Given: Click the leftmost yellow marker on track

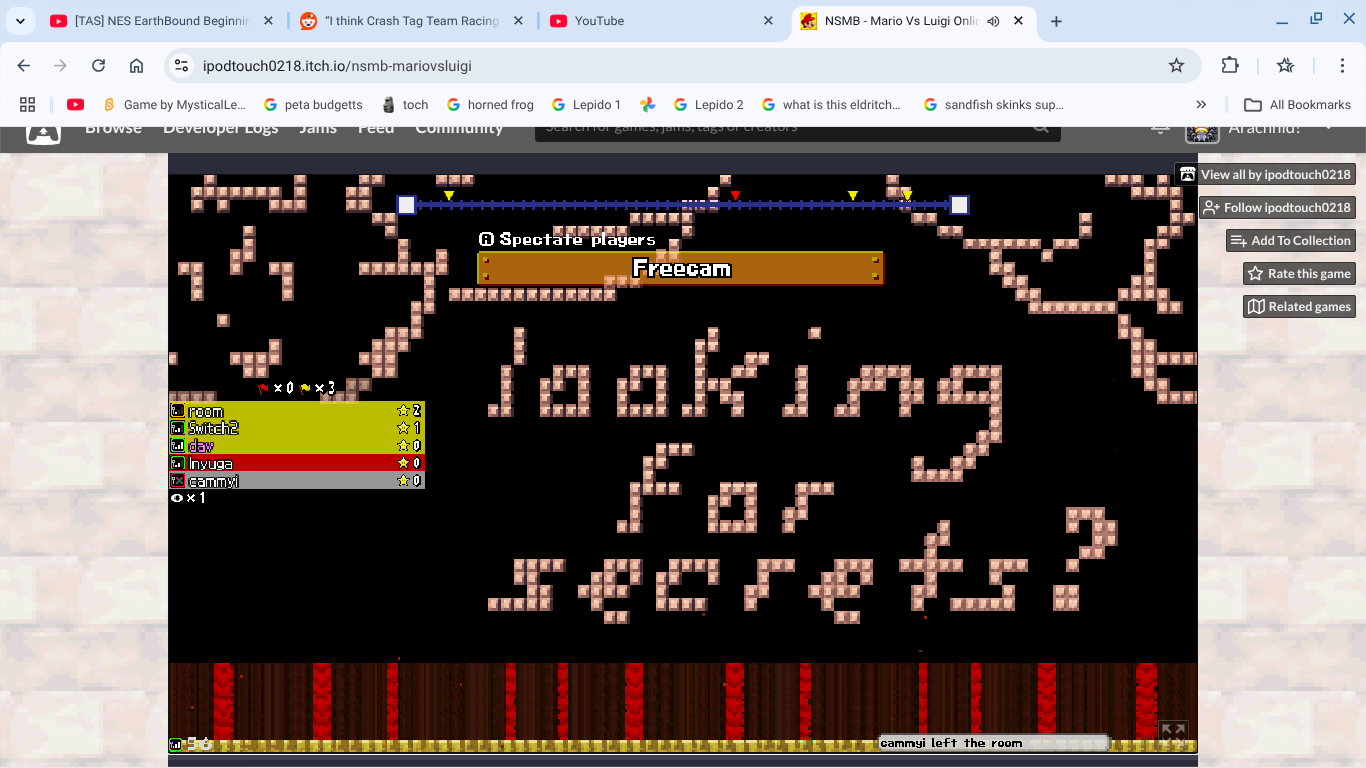Looking at the screenshot, I should click(449, 195).
